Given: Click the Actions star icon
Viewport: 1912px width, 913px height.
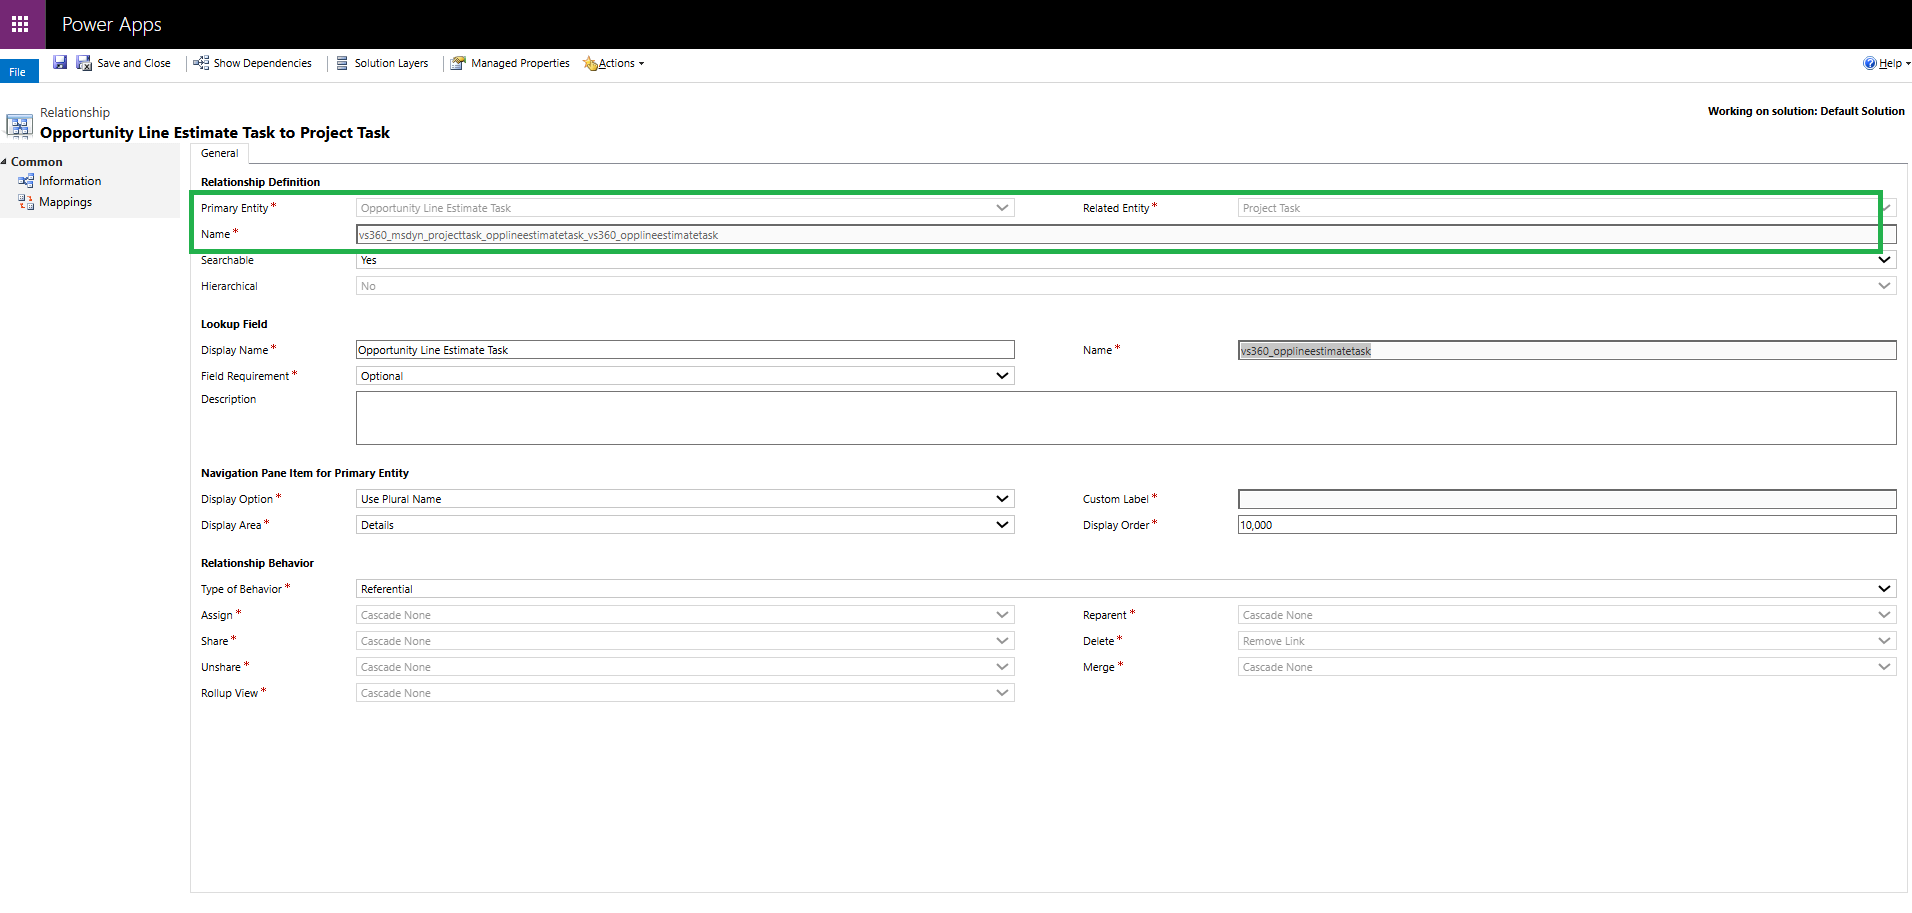Looking at the screenshot, I should 590,63.
